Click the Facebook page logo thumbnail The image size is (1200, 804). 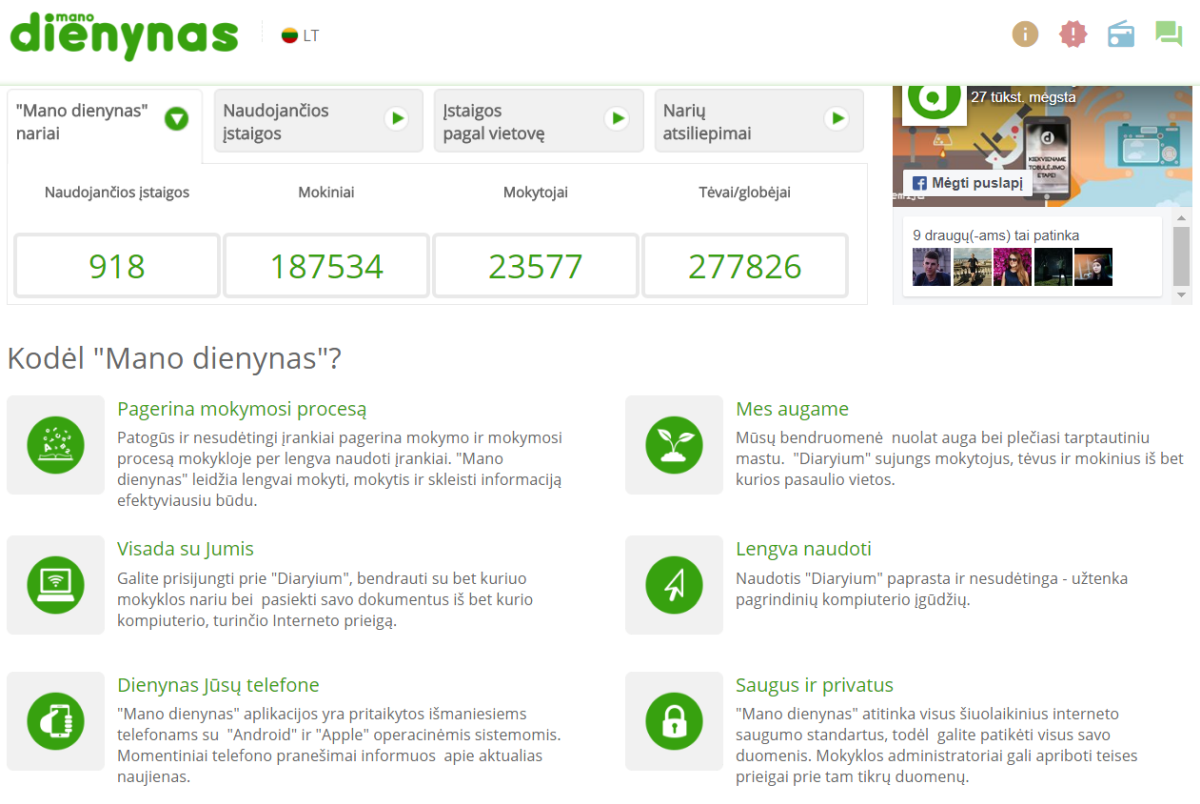coord(935,103)
